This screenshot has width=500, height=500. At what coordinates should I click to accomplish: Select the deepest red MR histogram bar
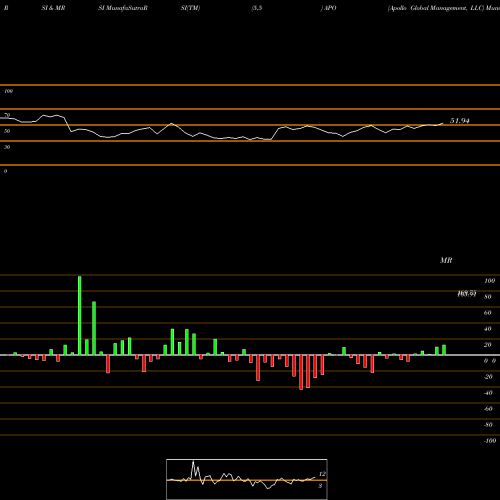(301, 372)
